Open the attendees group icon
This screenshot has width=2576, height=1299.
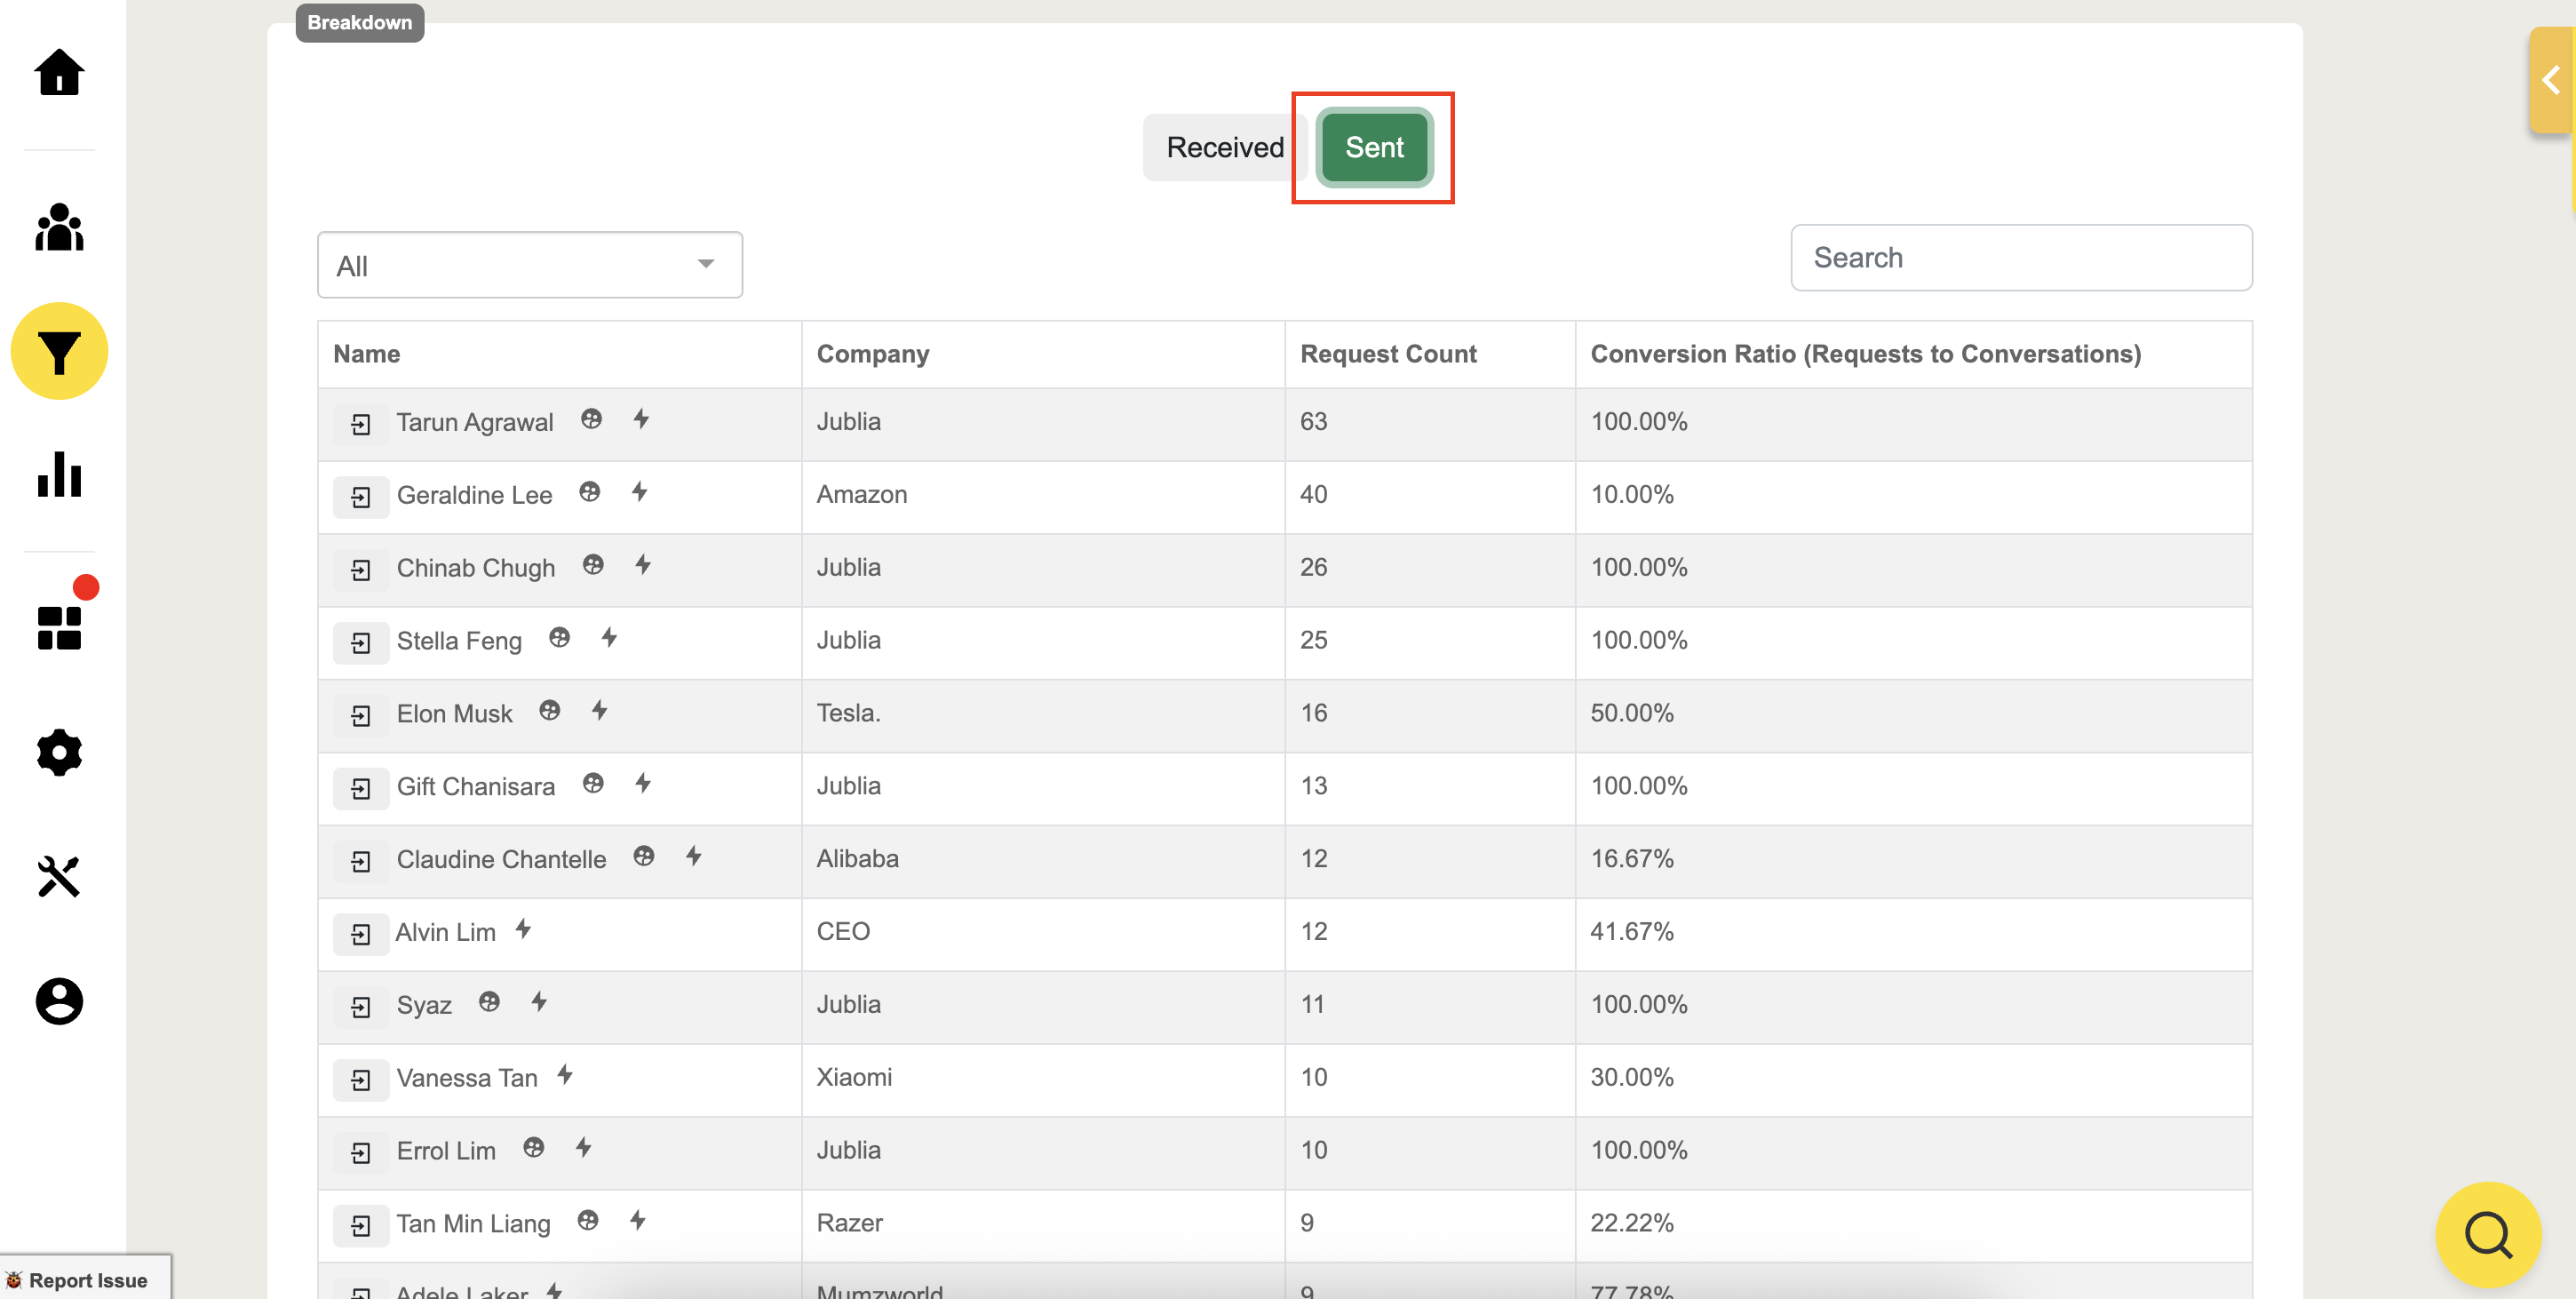59,228
